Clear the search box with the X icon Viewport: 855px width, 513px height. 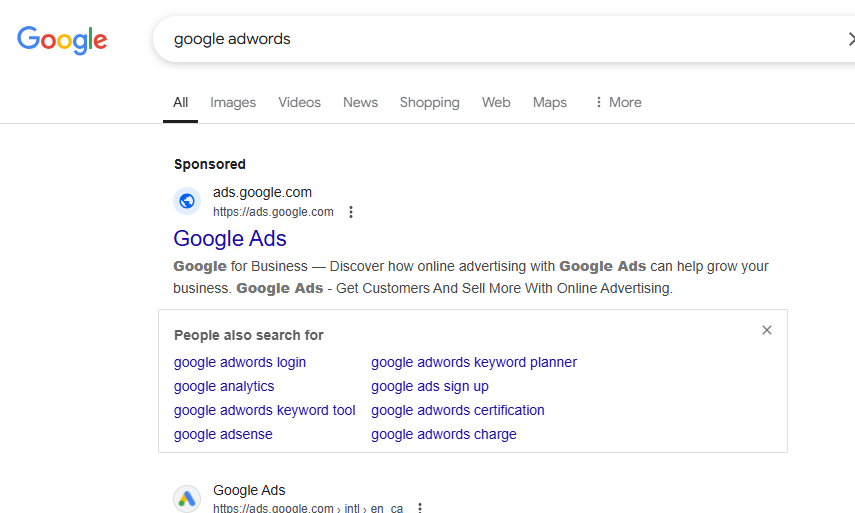click(x=852, y=39)
